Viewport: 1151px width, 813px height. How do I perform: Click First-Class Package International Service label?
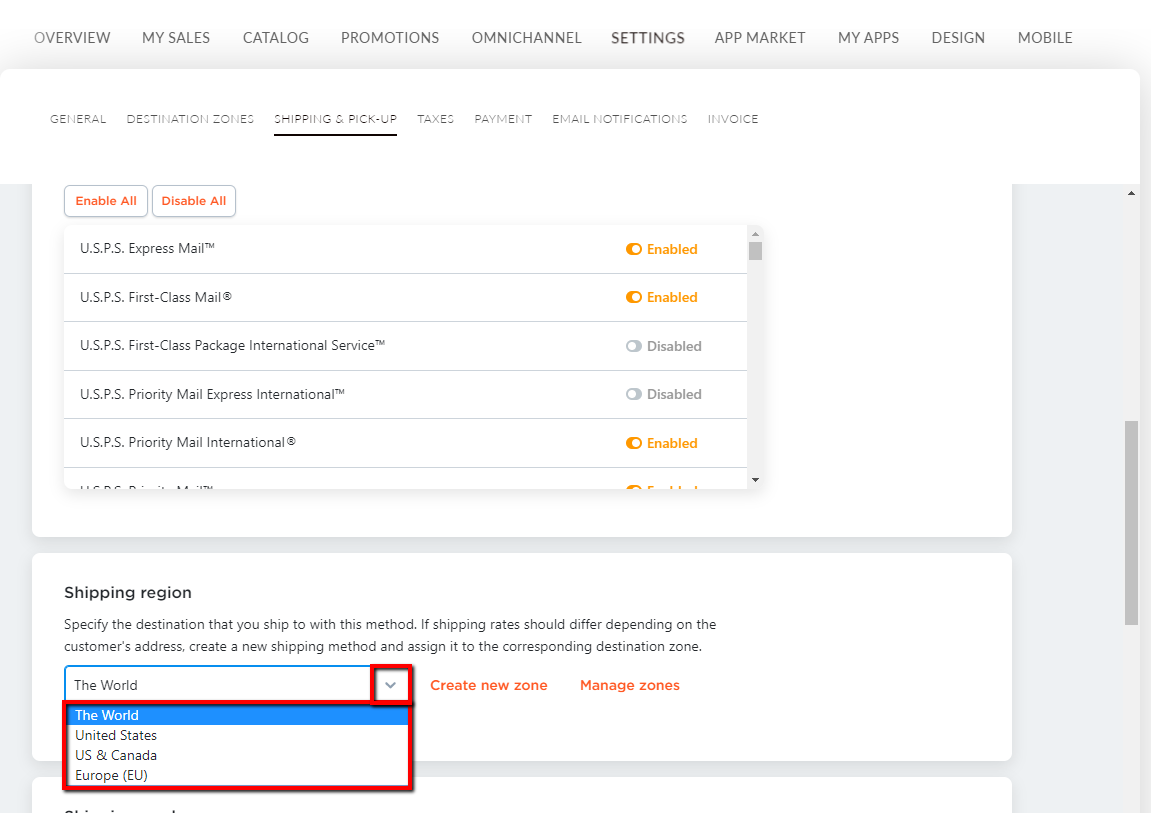click(x=233, y=346)
